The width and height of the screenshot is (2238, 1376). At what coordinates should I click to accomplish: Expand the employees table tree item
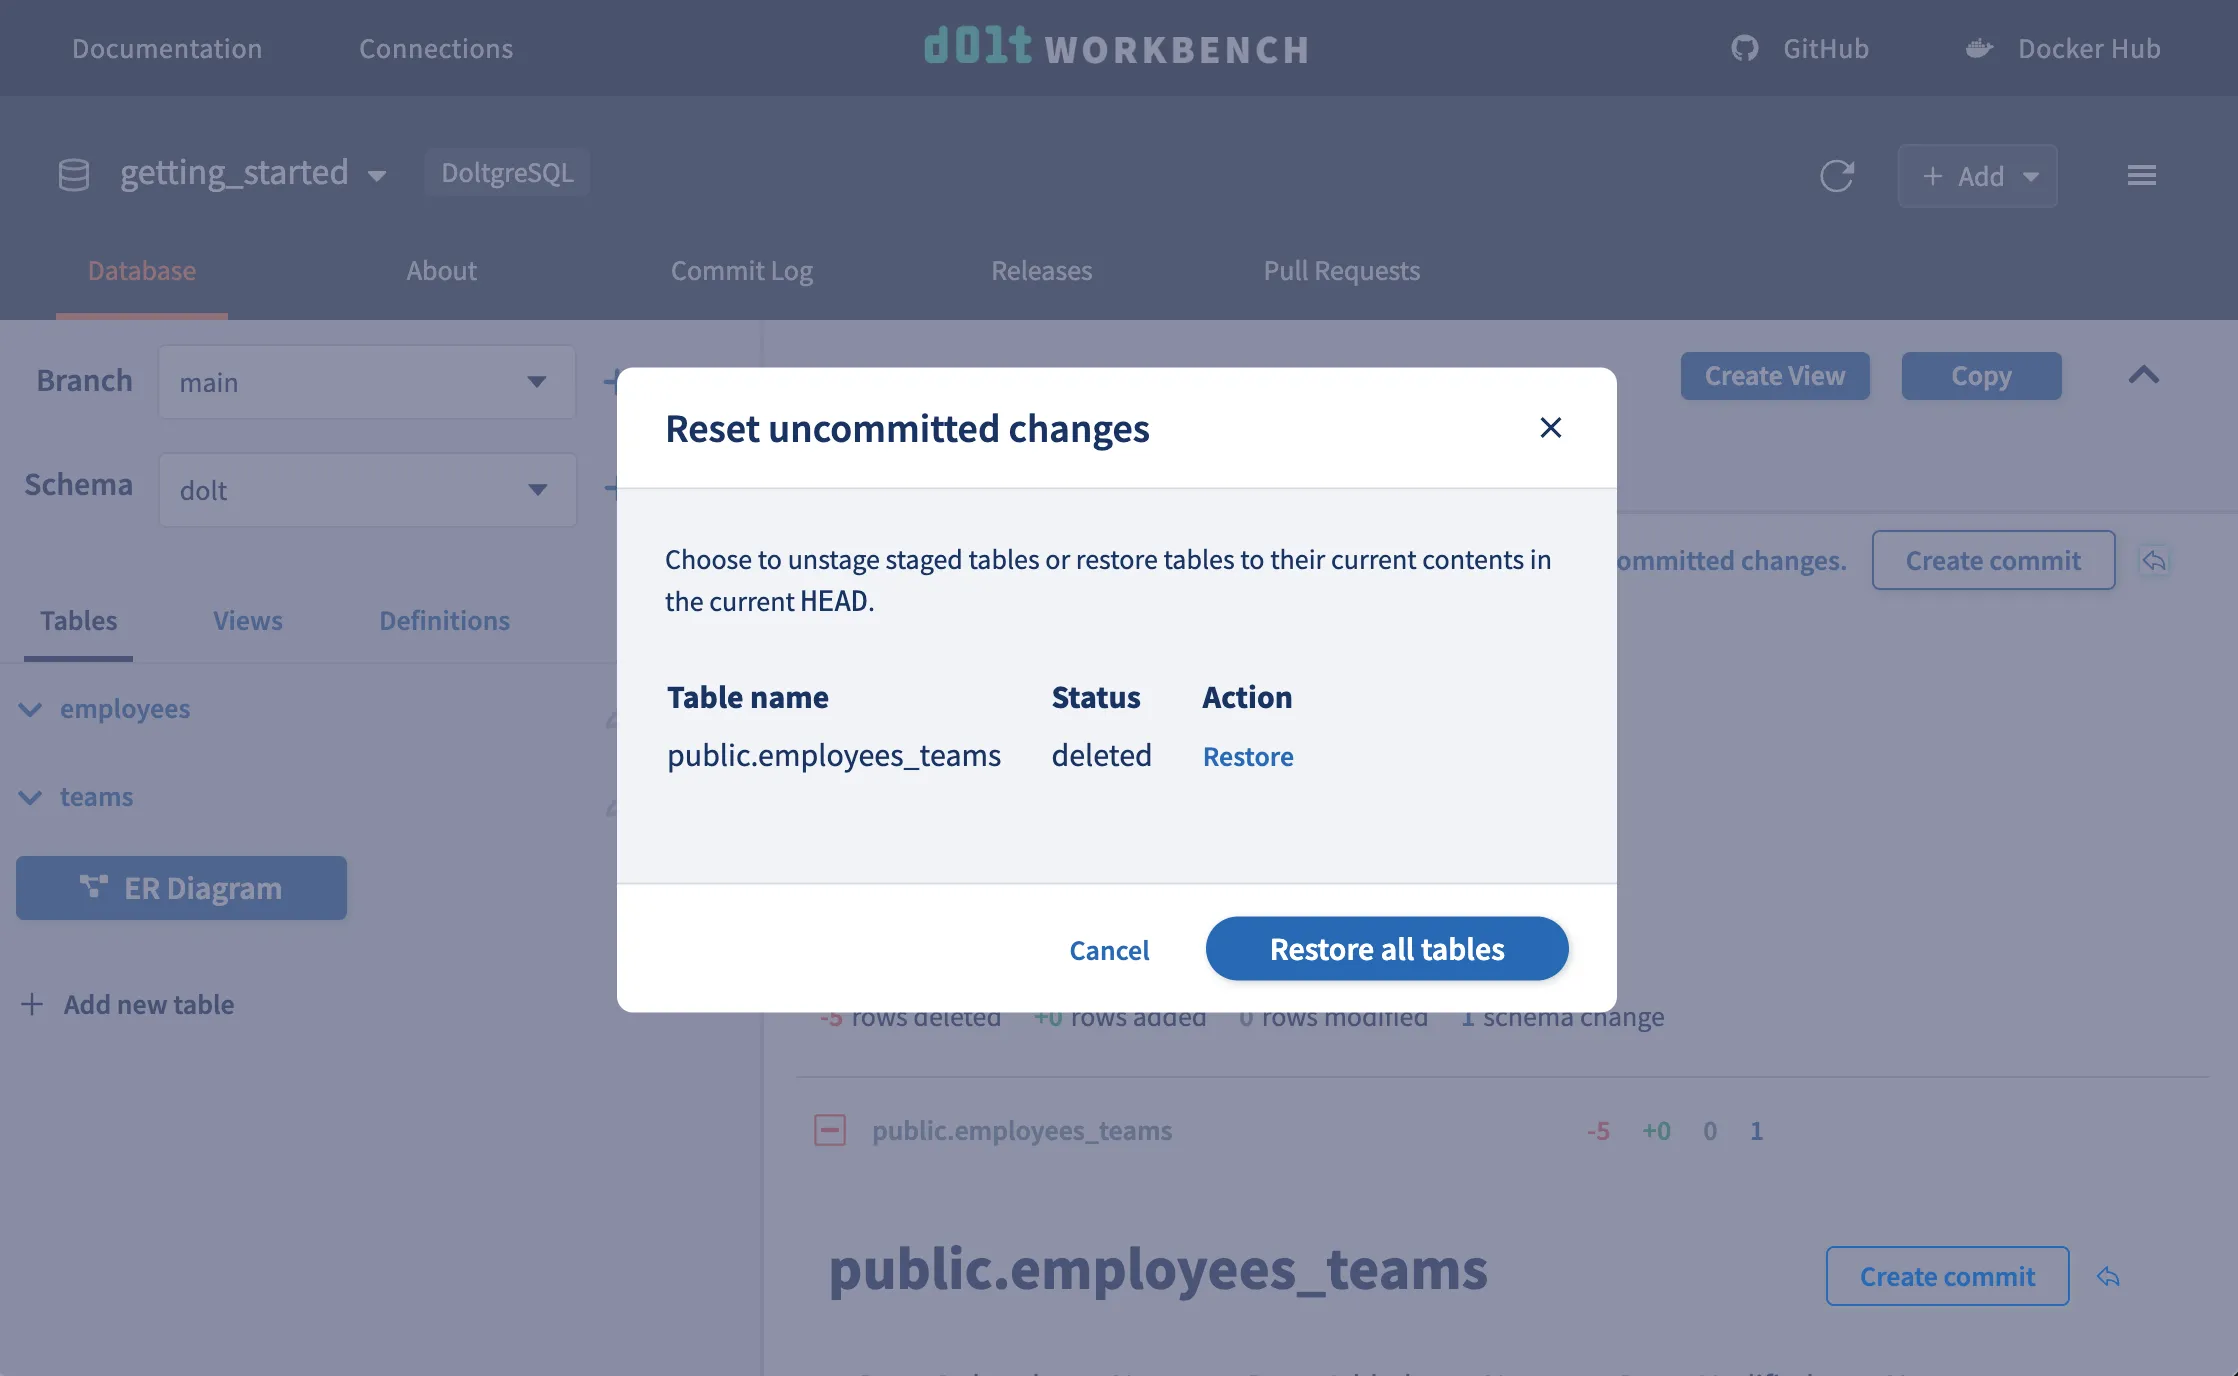click(31, 709)
